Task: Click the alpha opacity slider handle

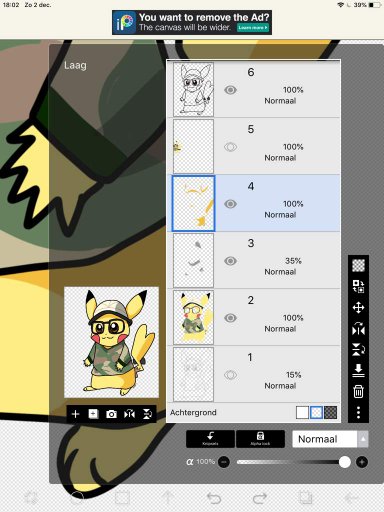Action: [x=344, y=462]
